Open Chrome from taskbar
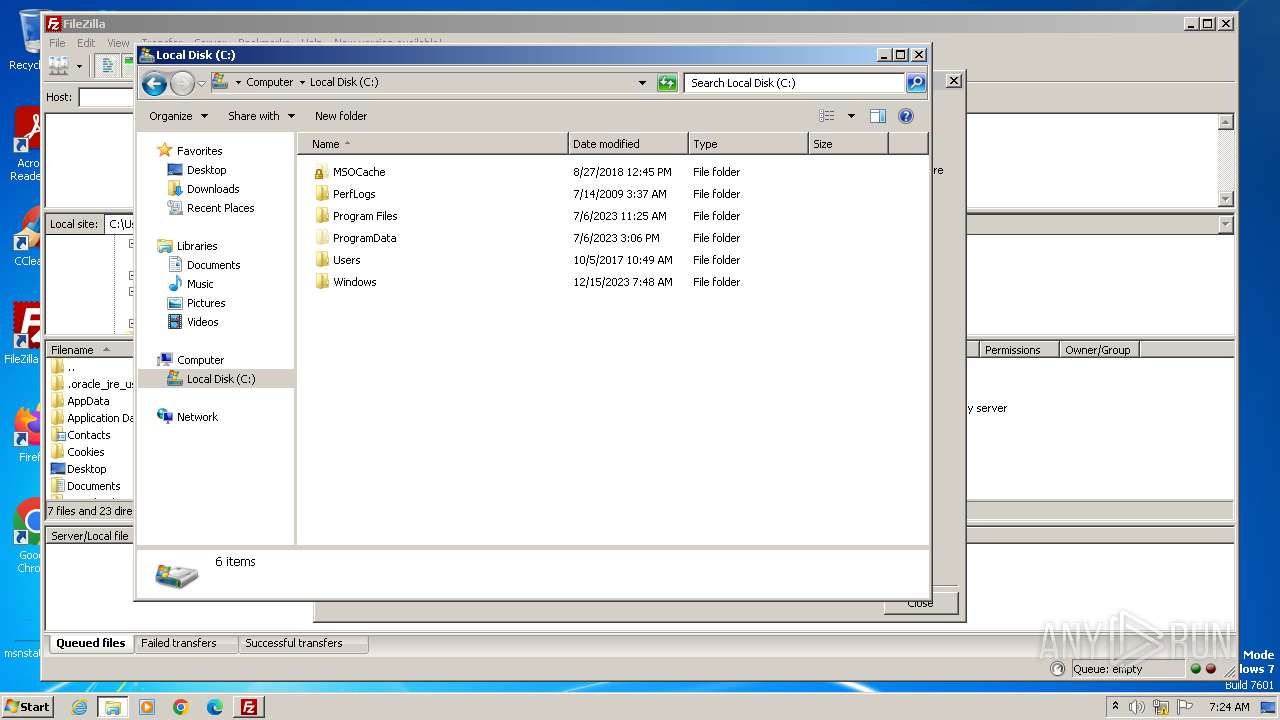 (x=181, y=707)
